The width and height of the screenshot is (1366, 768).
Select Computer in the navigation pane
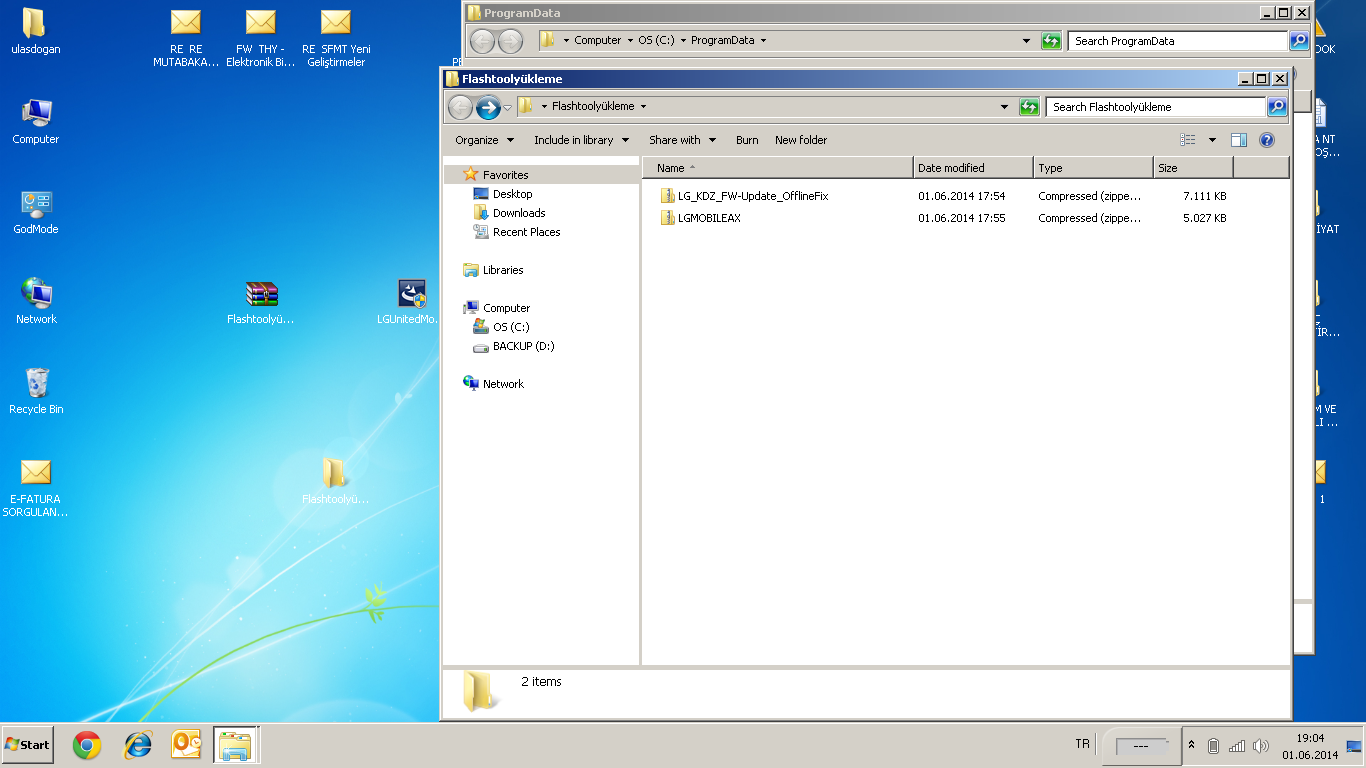coord(506,308)
